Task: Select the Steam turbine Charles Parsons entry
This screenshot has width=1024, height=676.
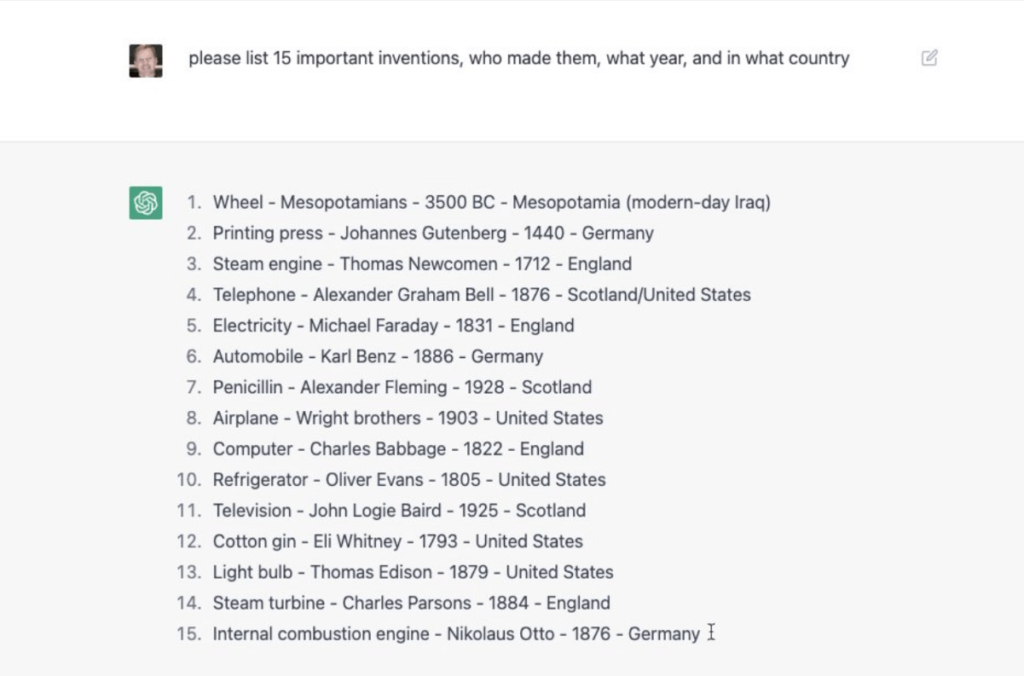Action: (x=410, y=604)
